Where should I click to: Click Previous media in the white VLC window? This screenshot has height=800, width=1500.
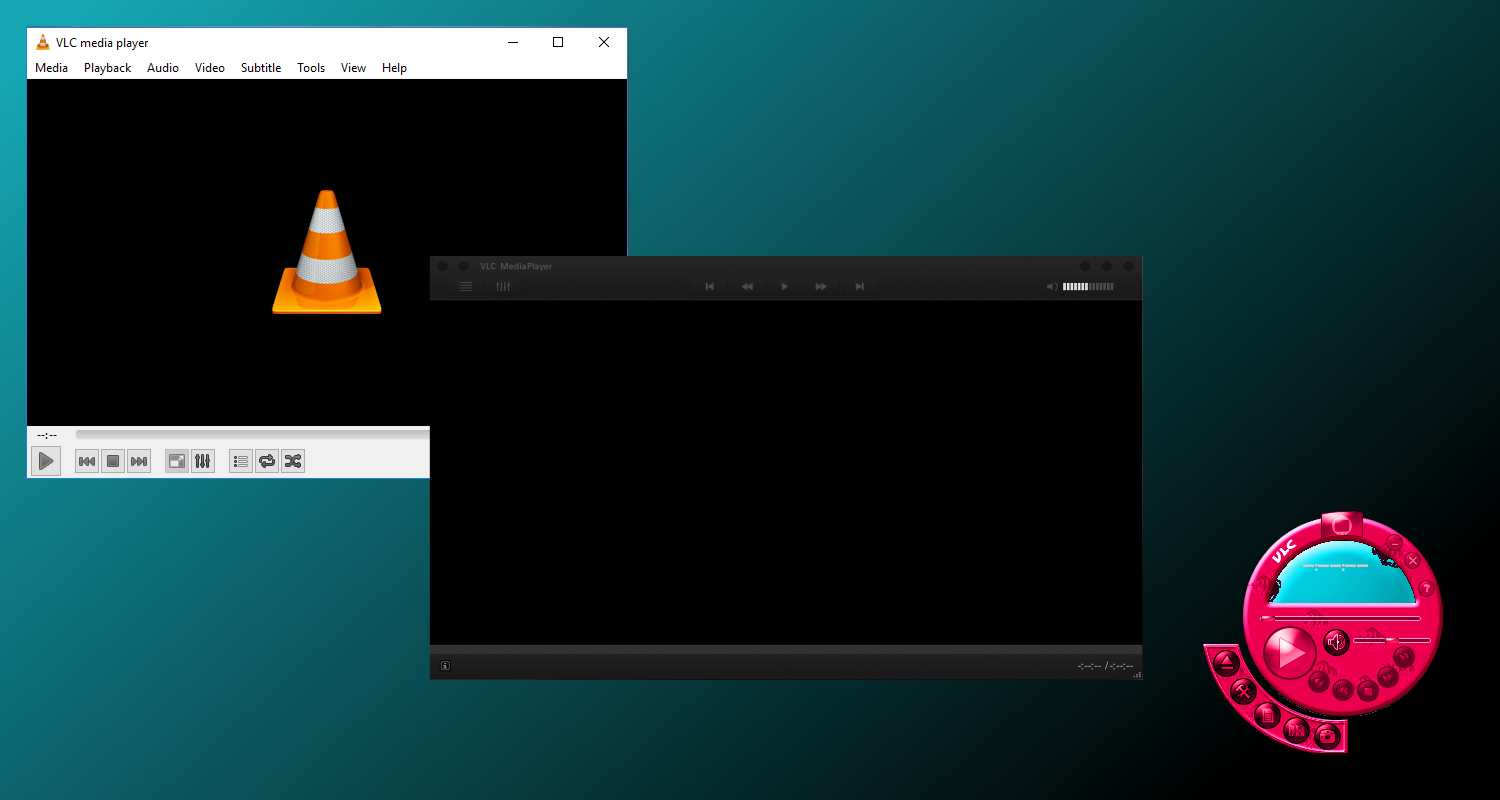pos(87,461)
